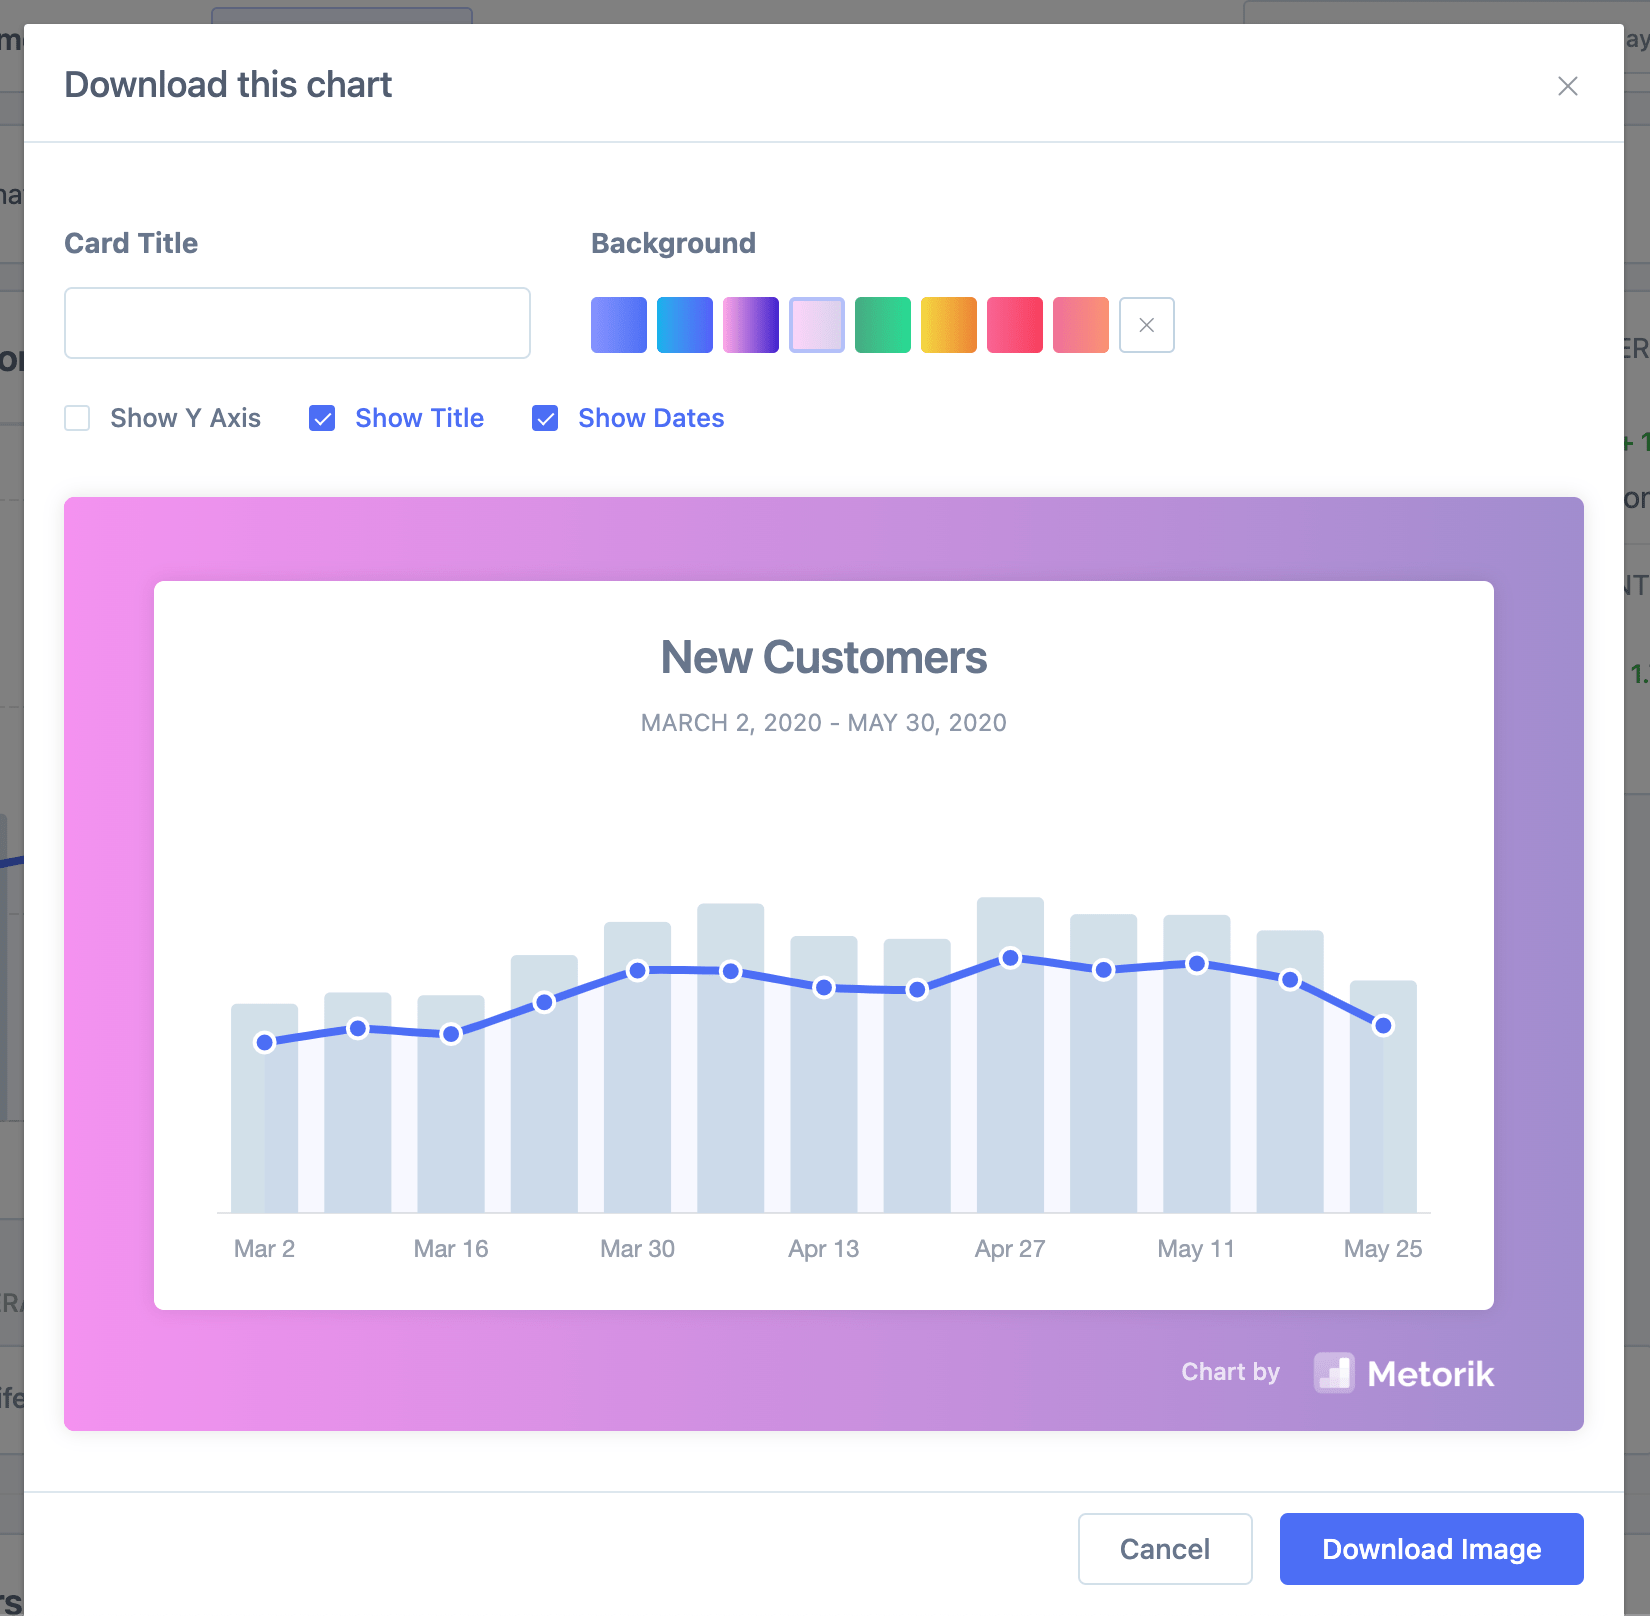This screenshot has width=1650, height=1616.
Task: Click the Card Title text field
Action: tap(297, 323)
